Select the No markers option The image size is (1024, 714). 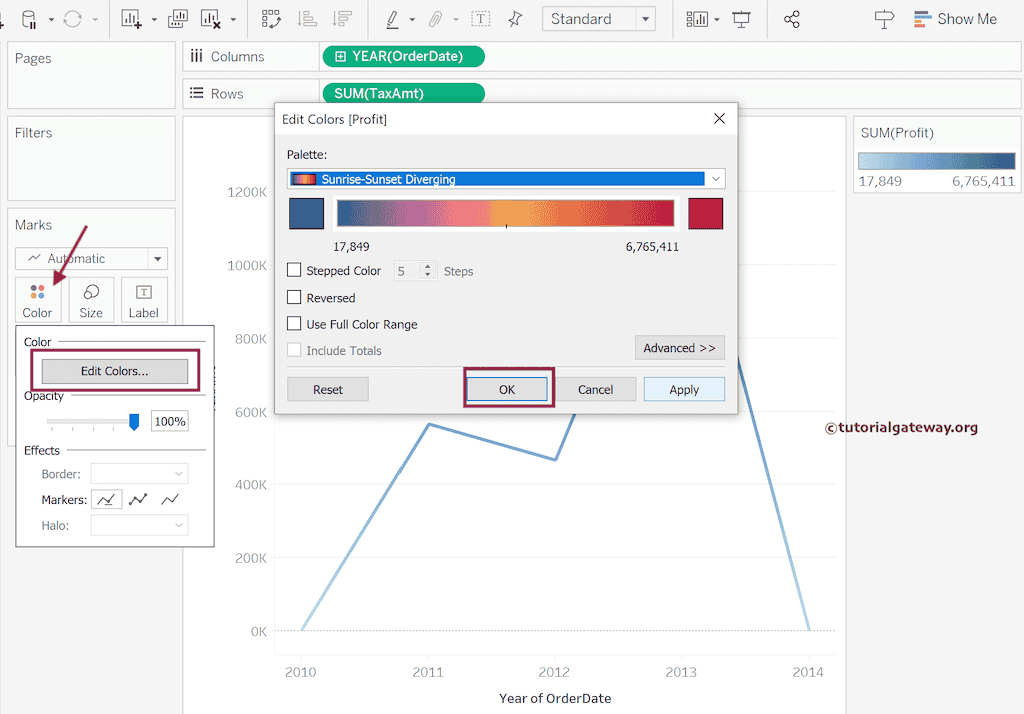click(170, 500)
